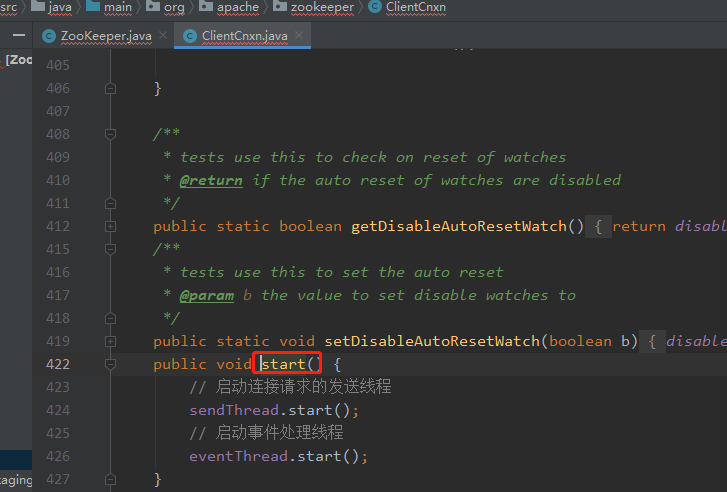This screenshot has width=727, height=492.
Task: Click the start method name on line 422
Action: point(283,364)
